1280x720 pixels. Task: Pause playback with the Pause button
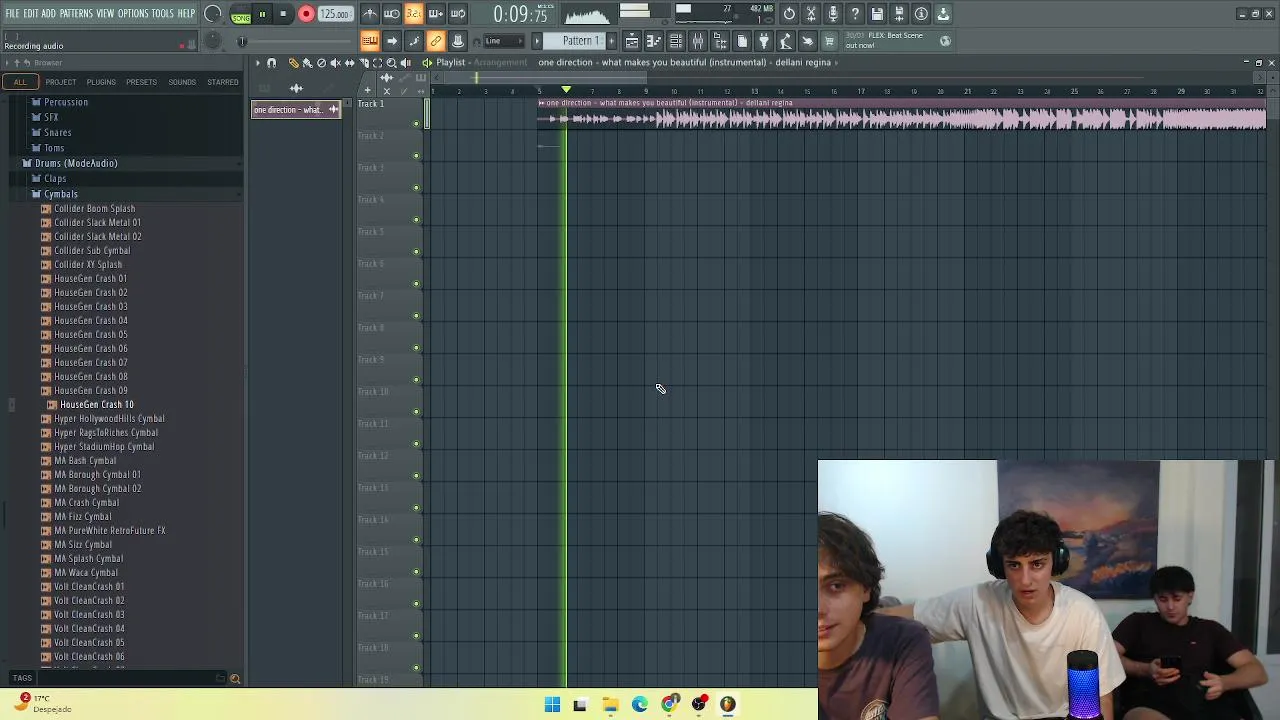point(262,14)
